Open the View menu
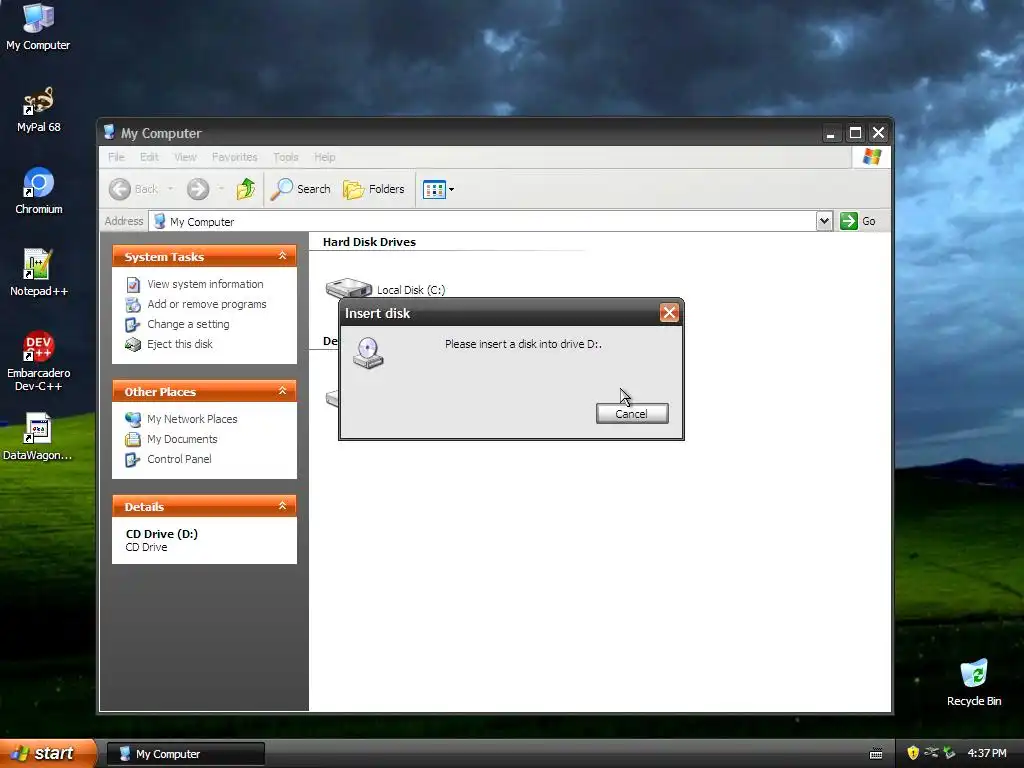This screenshot has width=1024, height=768. (185, 157)
